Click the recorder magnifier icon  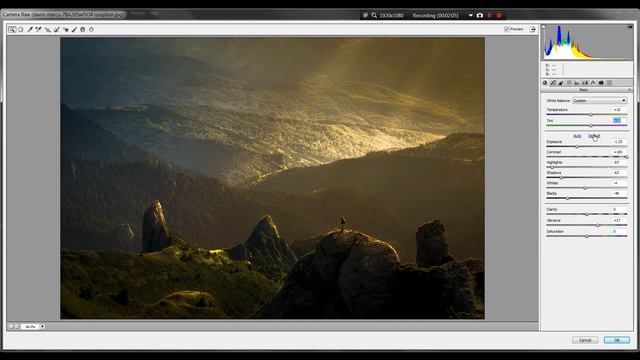(x=374, y=16)
